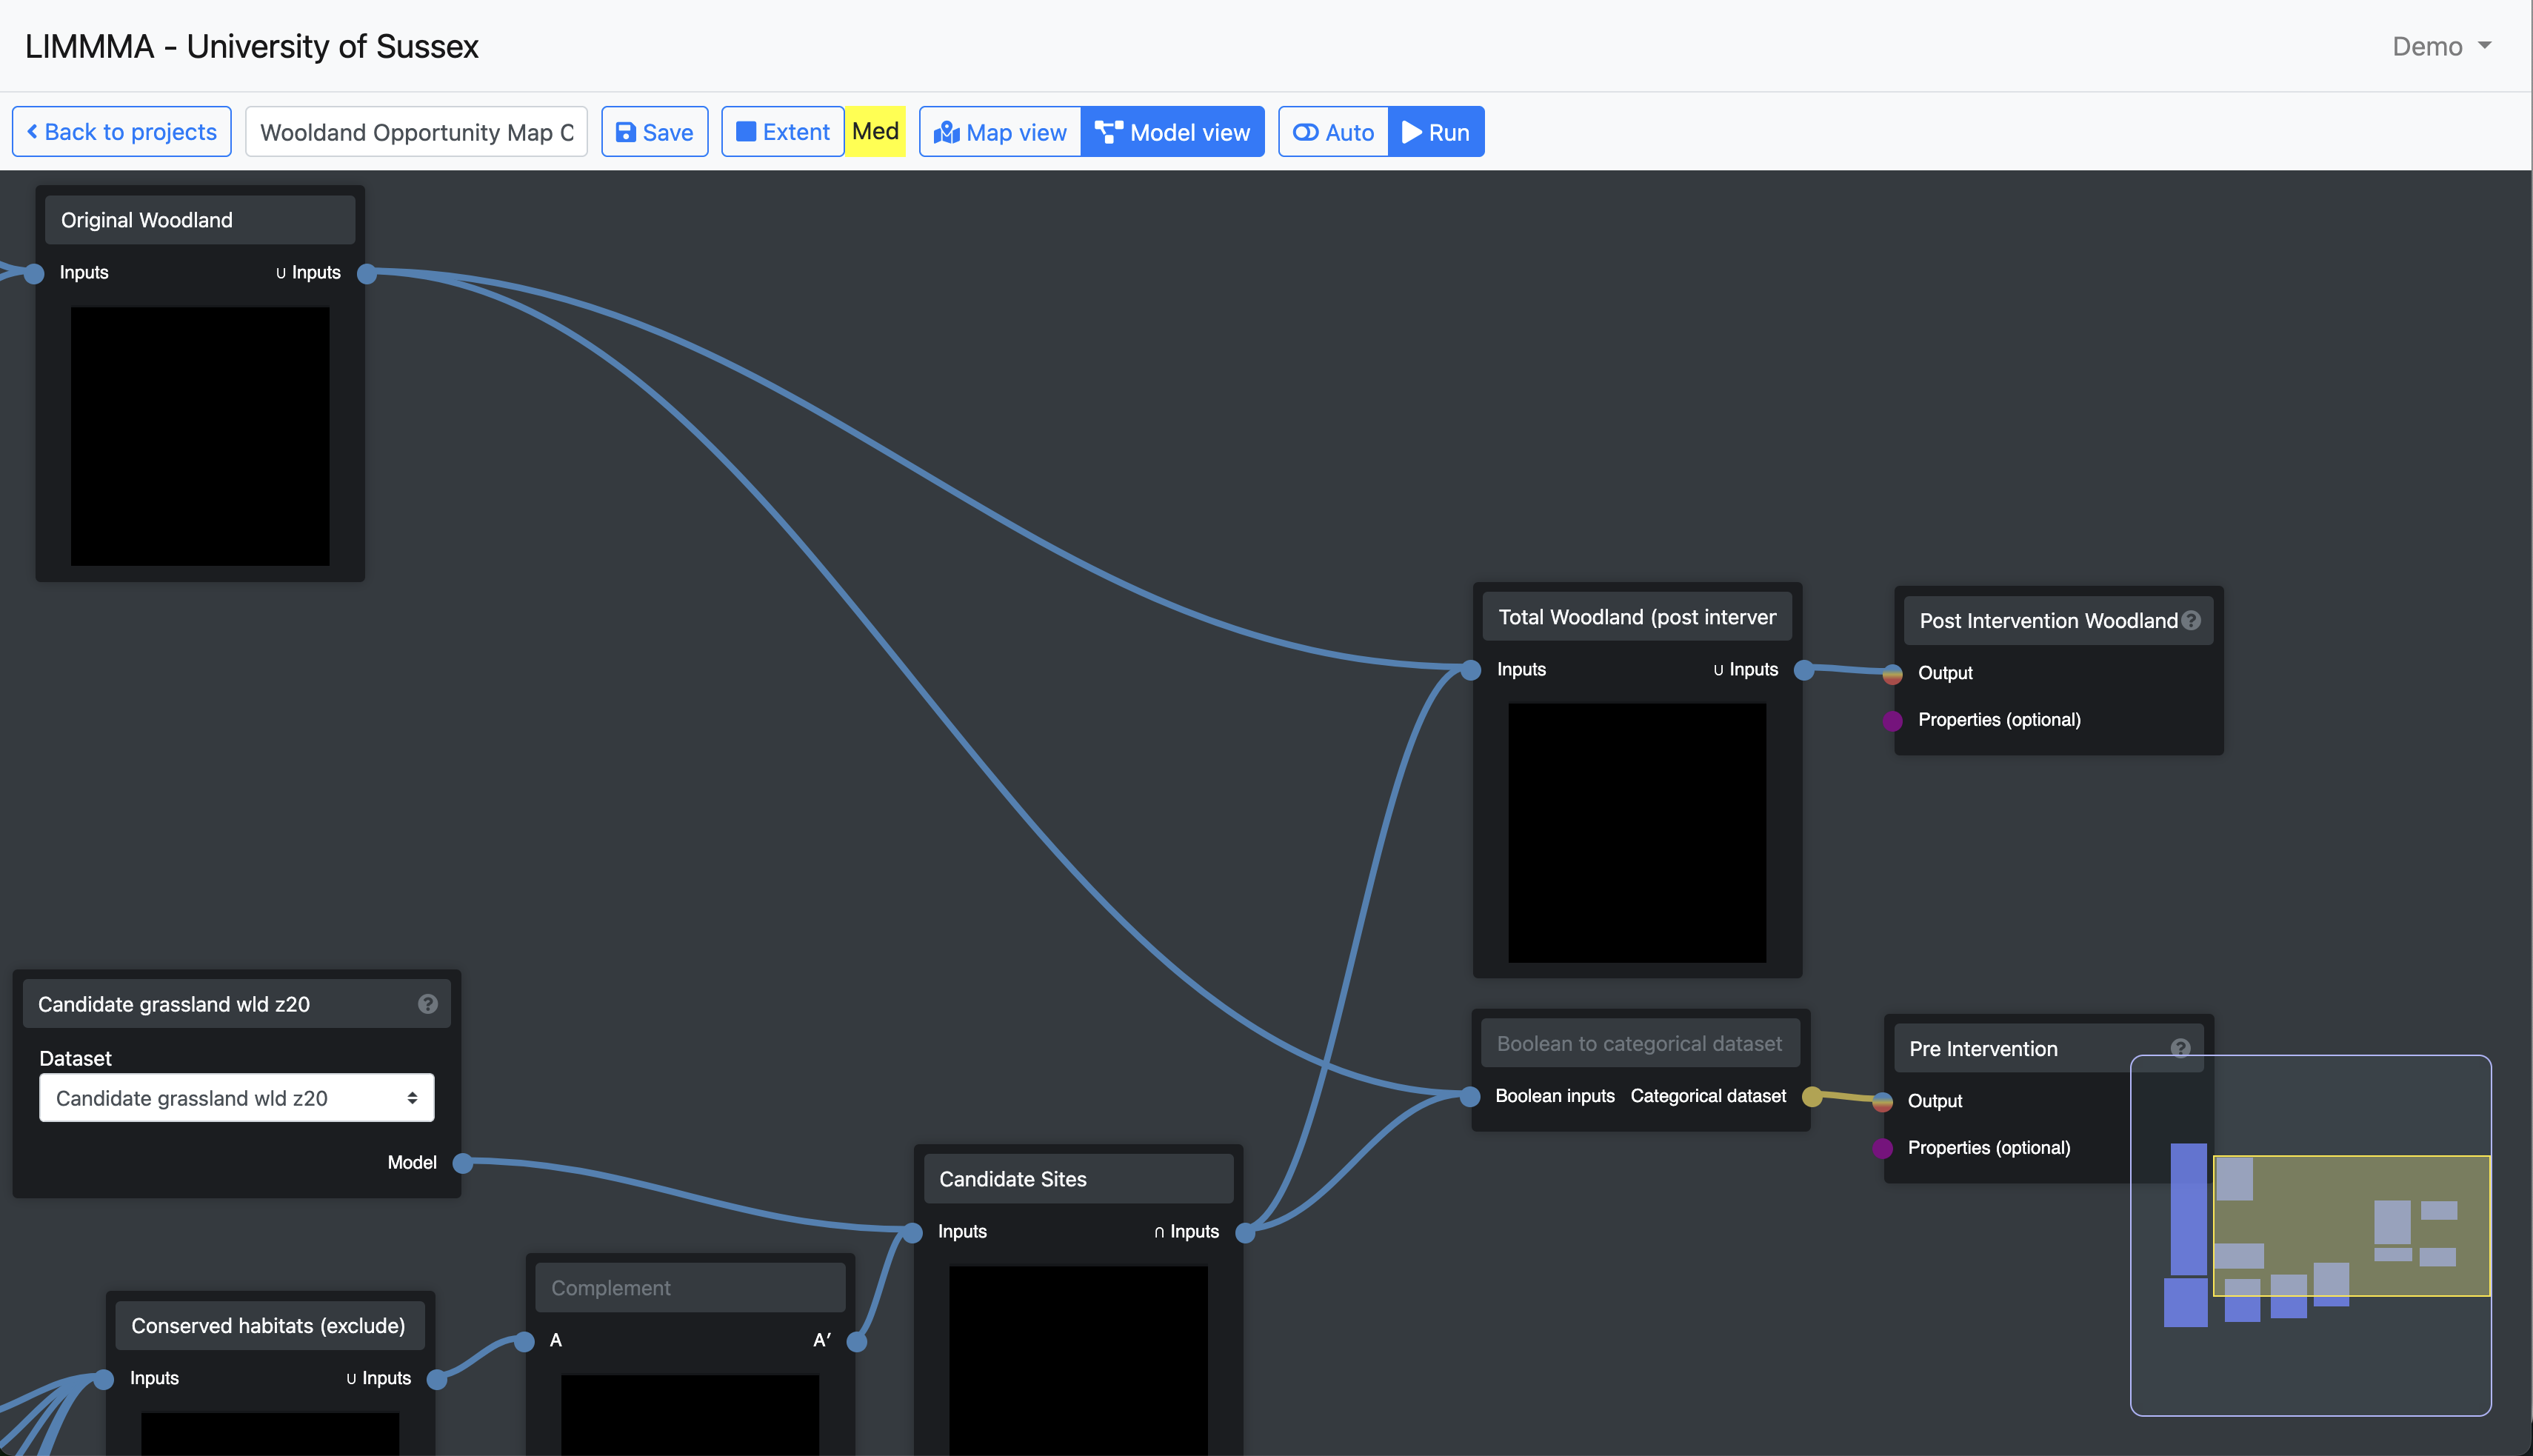Toggle Auto run mode
This screenshot has height=1456, width=2533.
pos(1333,132)
